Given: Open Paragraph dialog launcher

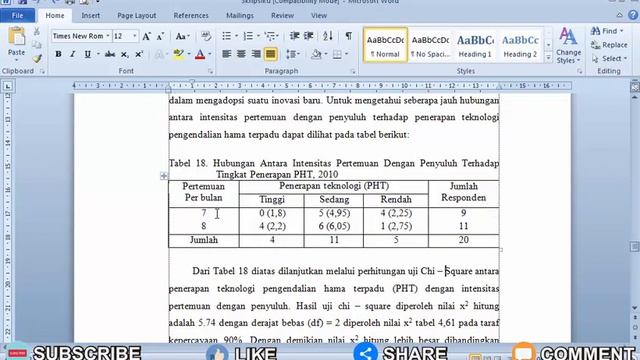Looking at the screenshot, I should pyautogui.click(x=353, y=71).
